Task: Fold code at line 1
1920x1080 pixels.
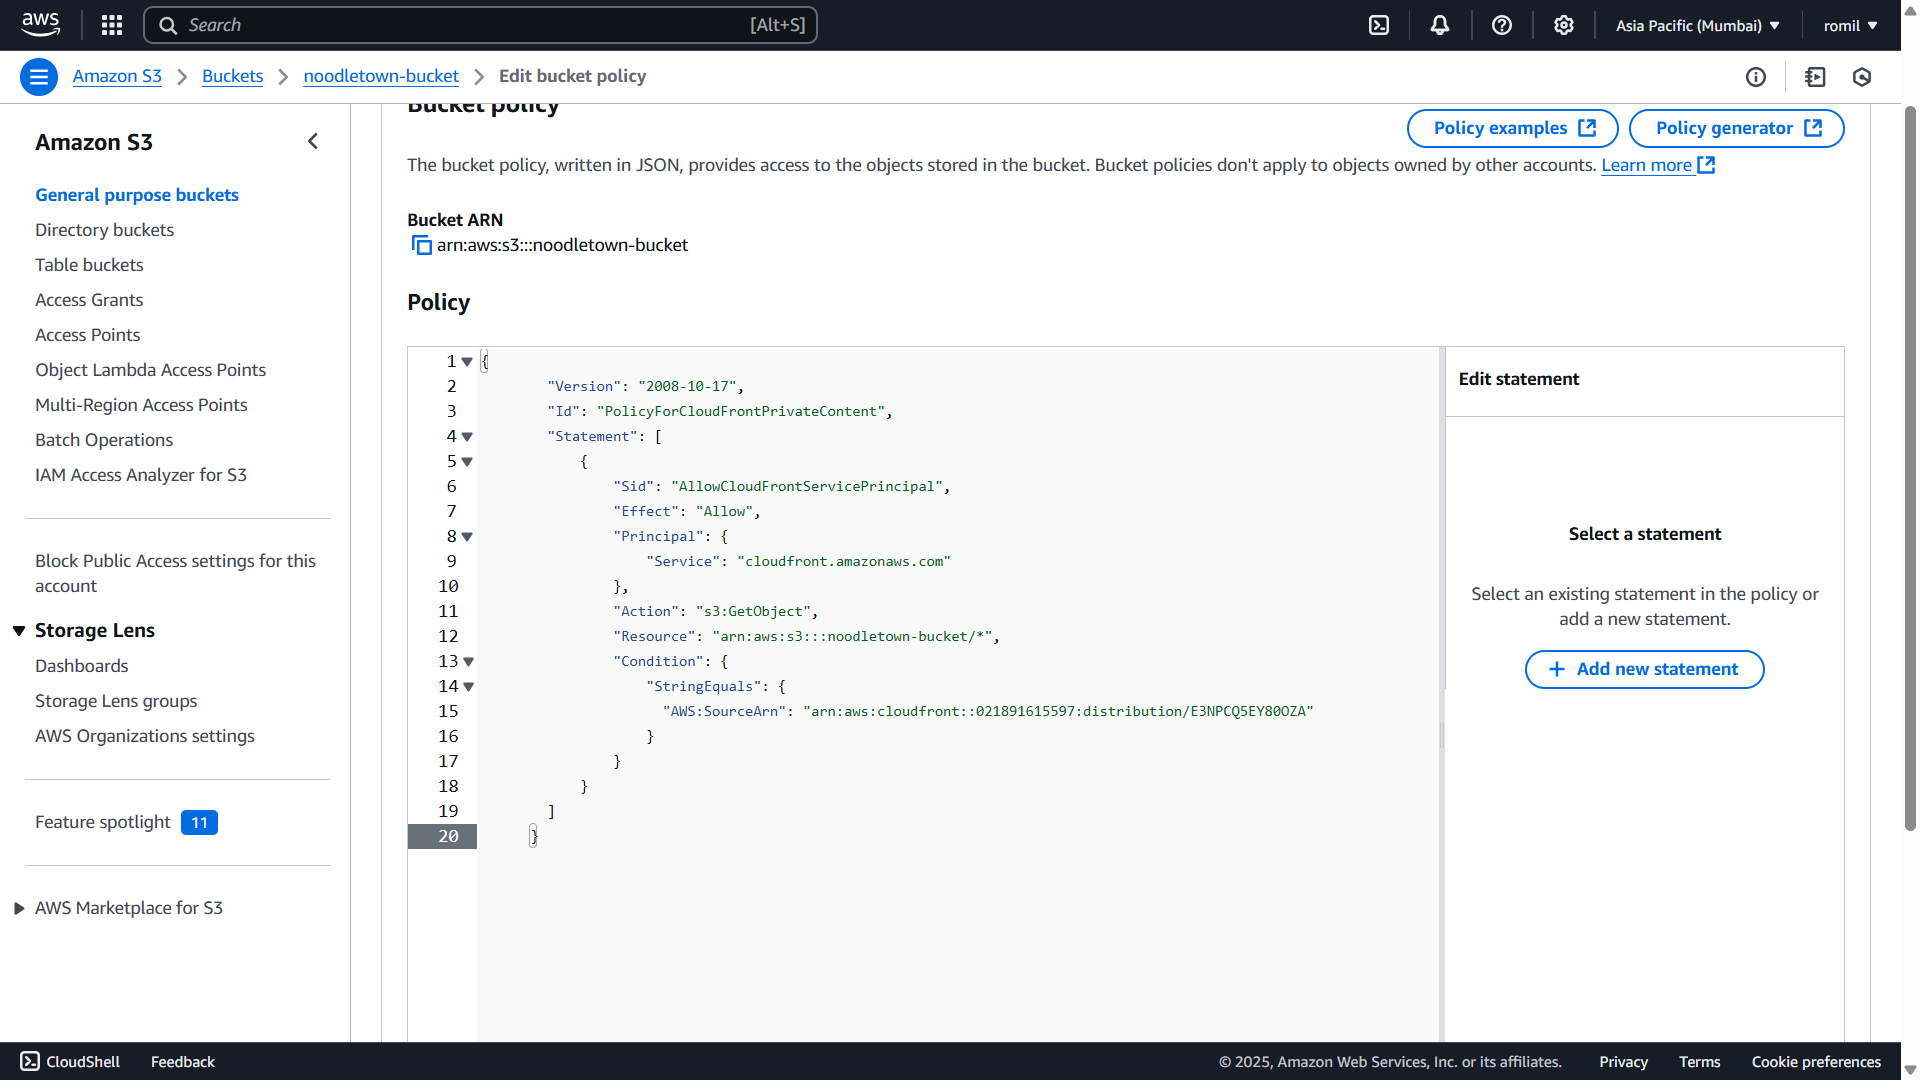Action: tap(467, 362)
